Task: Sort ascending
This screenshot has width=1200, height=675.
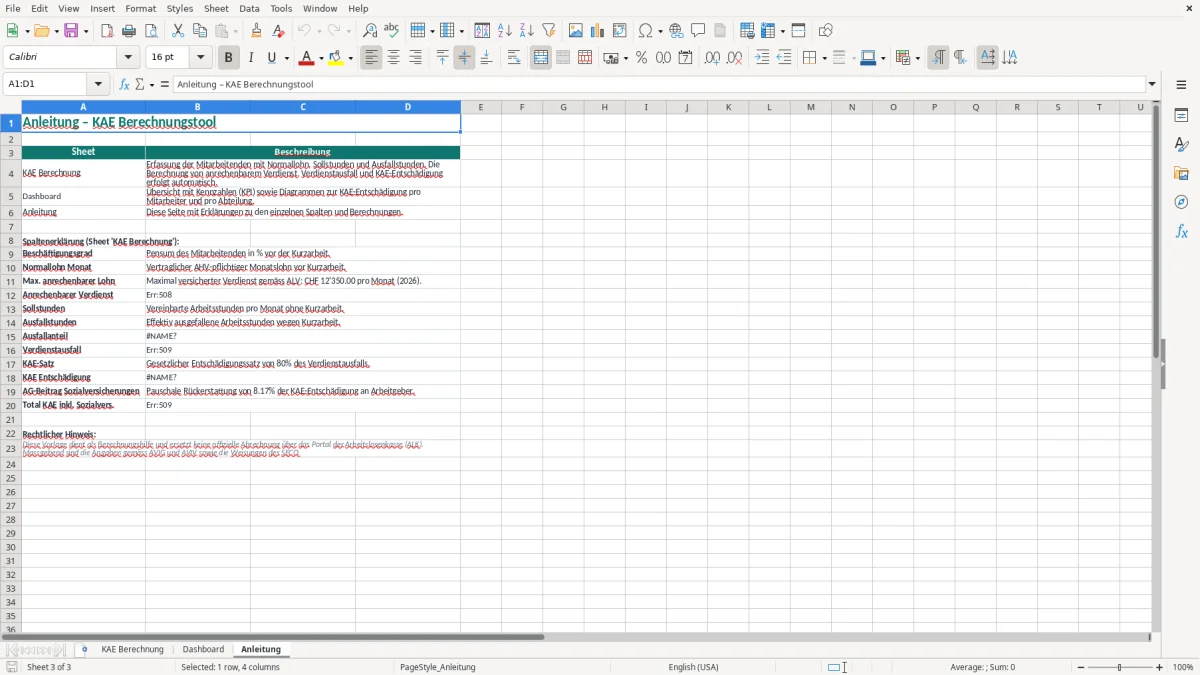Action: (x=505, y=31)
